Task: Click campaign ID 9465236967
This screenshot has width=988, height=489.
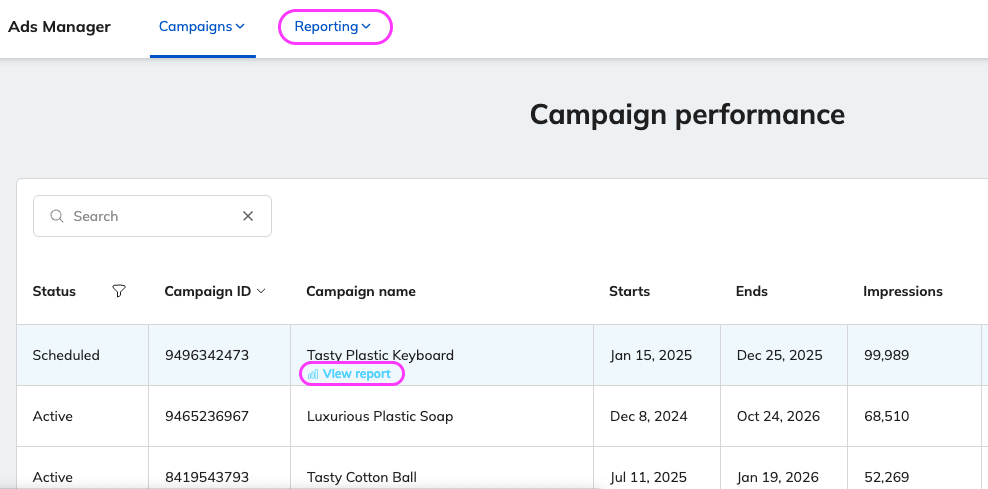Action: tap(206, 416)
